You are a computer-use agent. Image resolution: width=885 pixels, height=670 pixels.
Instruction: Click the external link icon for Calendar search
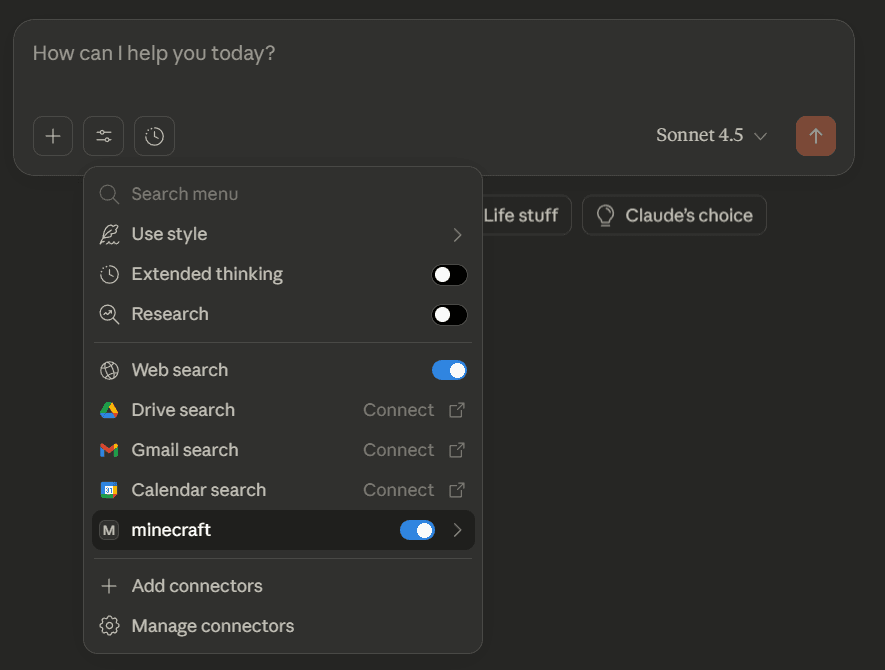pyautogui.click(x=457, y=490)
